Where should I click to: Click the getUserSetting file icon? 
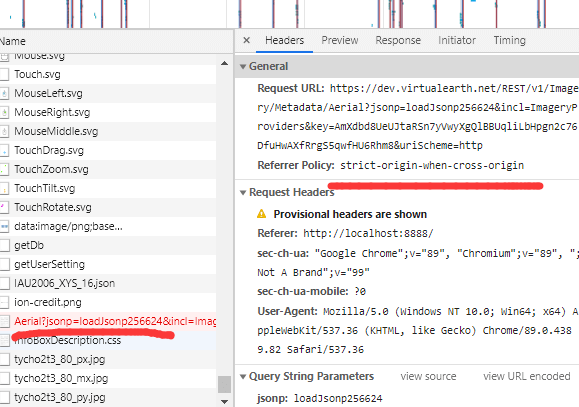pos(4,264)
